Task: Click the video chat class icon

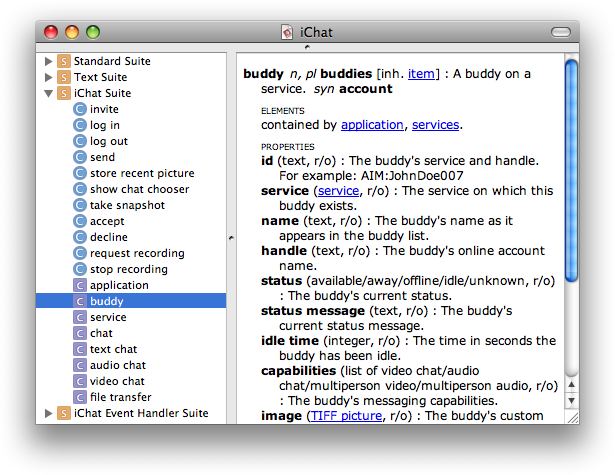Action: 80,381
